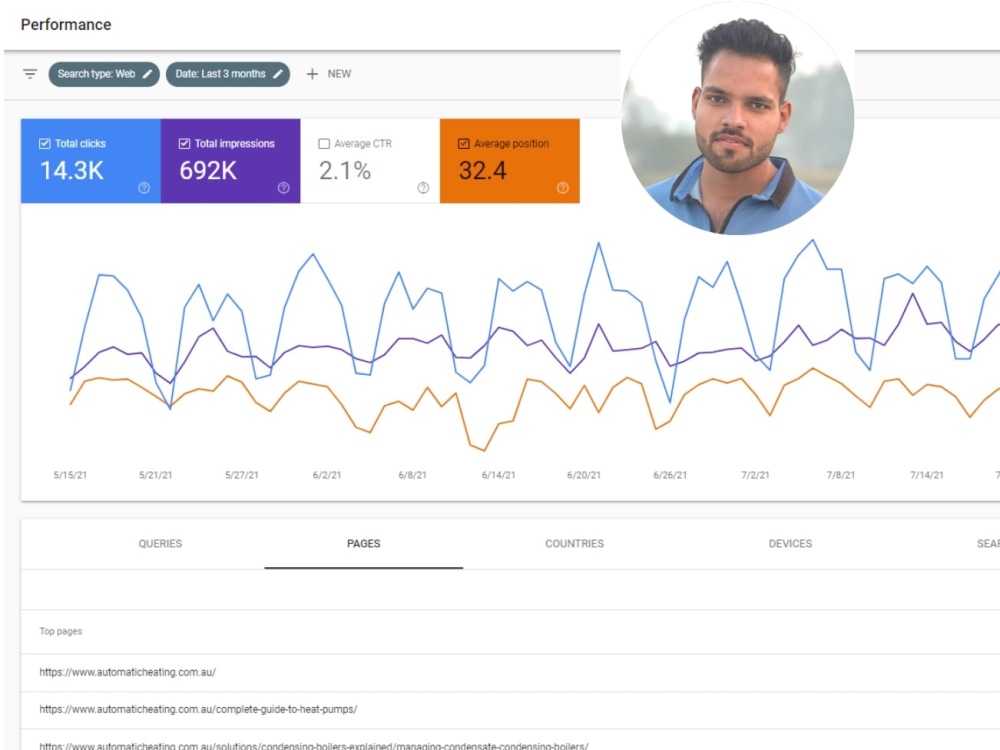Click the Performance page heading
Image resolution: width=1000 pixels, height=750 pixels.
click(66, 24)
